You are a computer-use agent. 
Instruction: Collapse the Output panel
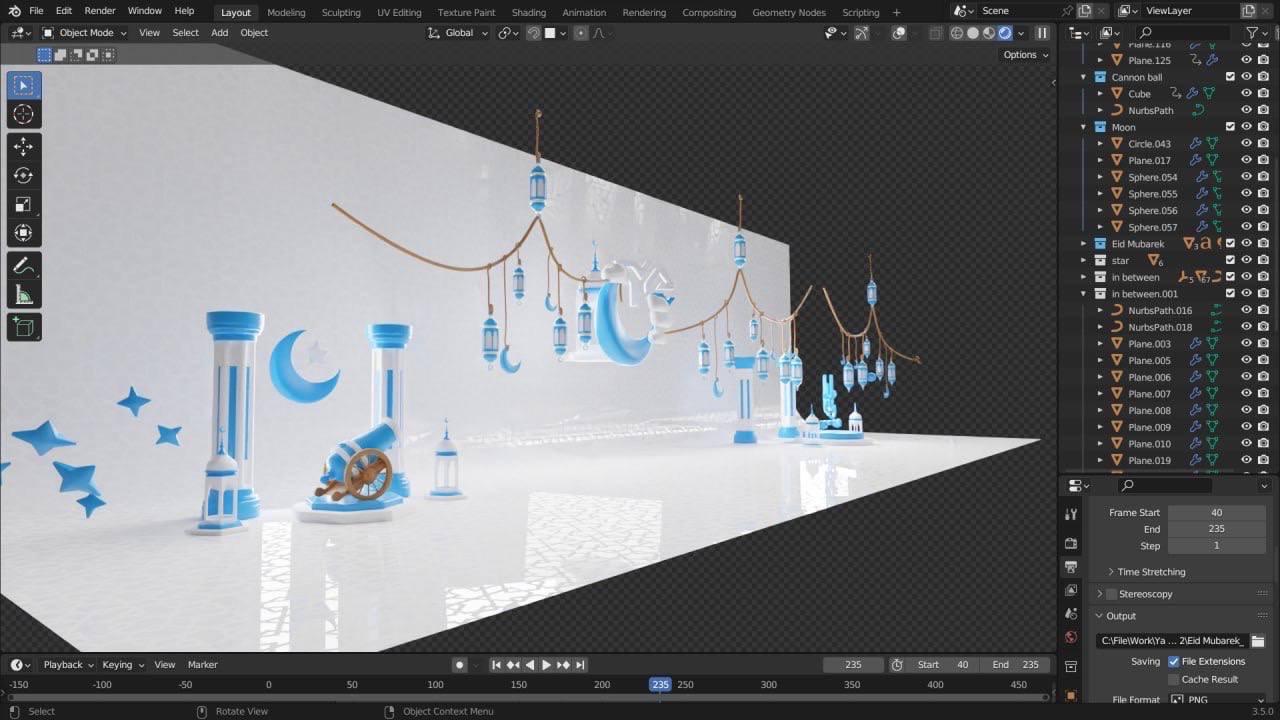(1120, 616)
